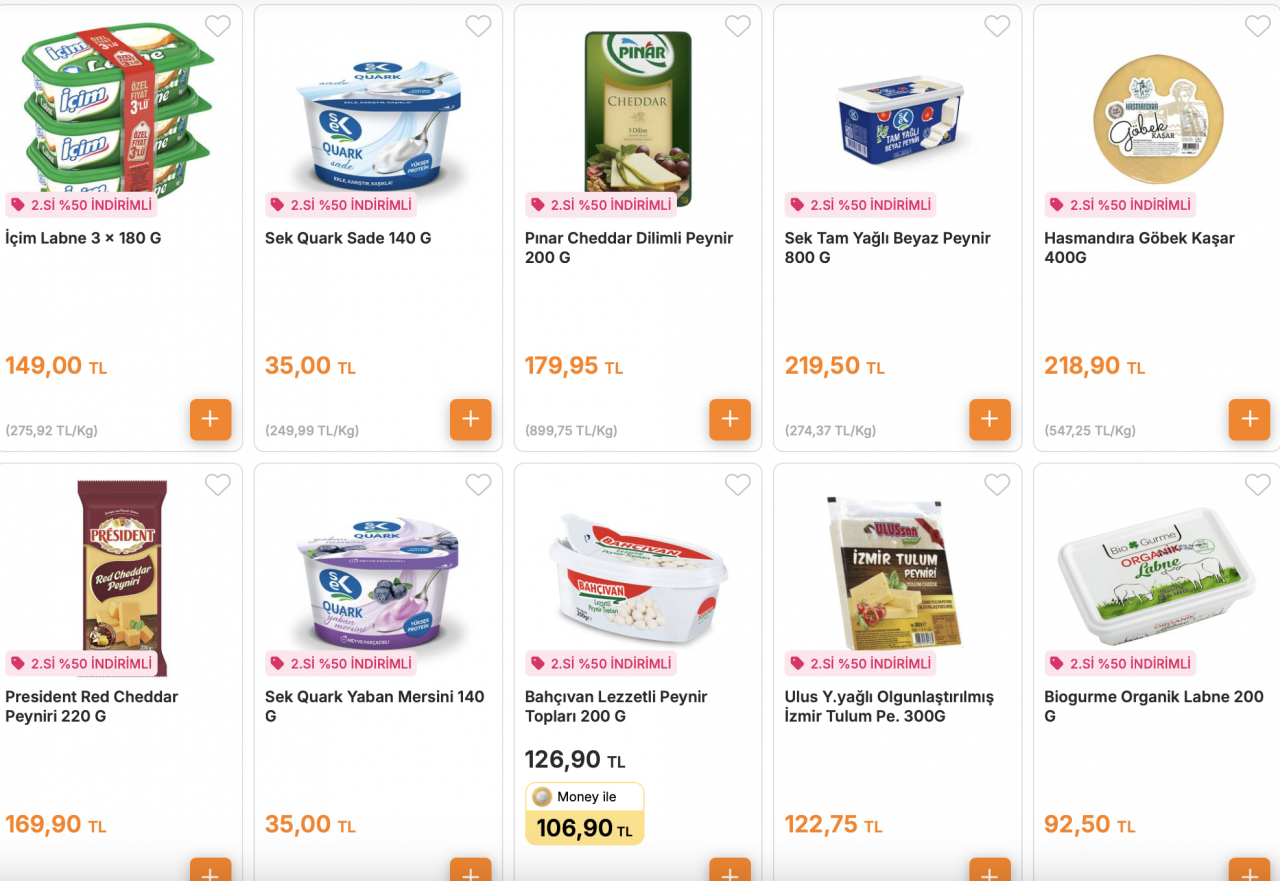Viewport: 1280px width, 881px height.
Task: Favorite Bahçıvan Lezzetli Peynir Topları
Action: coord(738,485)
